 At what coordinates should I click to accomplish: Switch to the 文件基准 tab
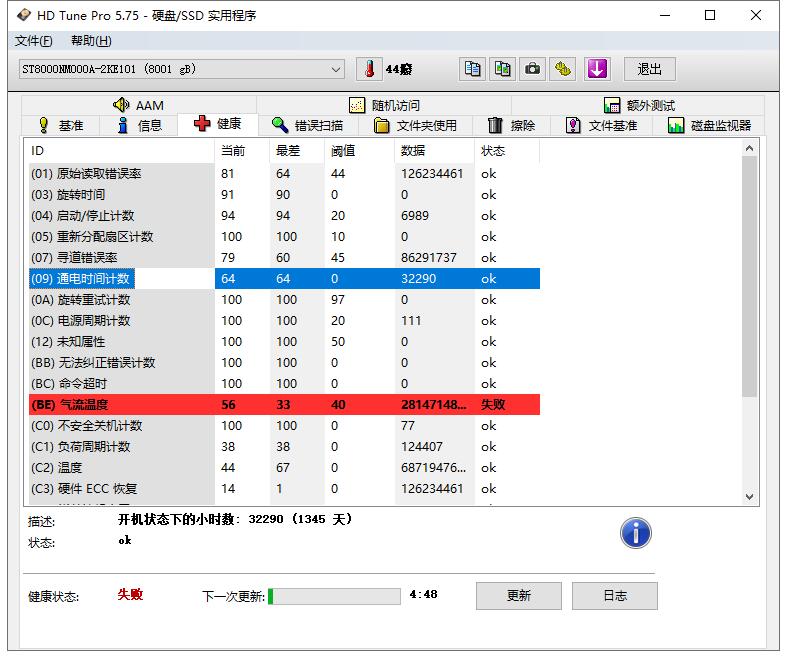click(601, 125)
